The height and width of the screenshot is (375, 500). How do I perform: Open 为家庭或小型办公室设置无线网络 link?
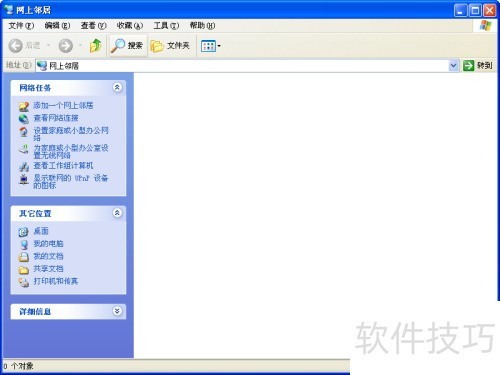71,151
